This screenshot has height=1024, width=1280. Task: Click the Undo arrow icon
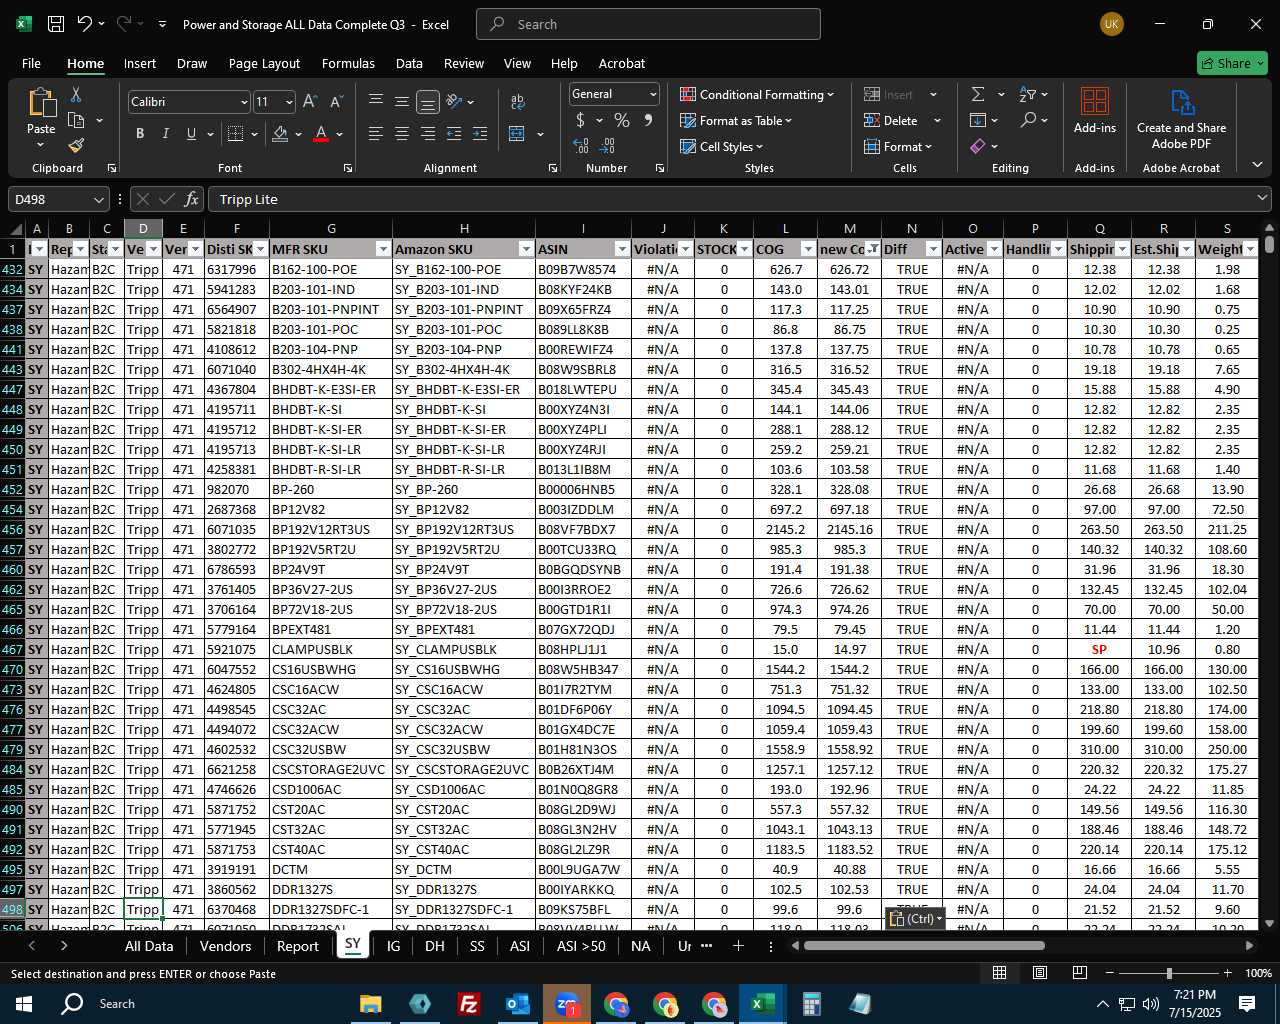click(x=85, y=24)
